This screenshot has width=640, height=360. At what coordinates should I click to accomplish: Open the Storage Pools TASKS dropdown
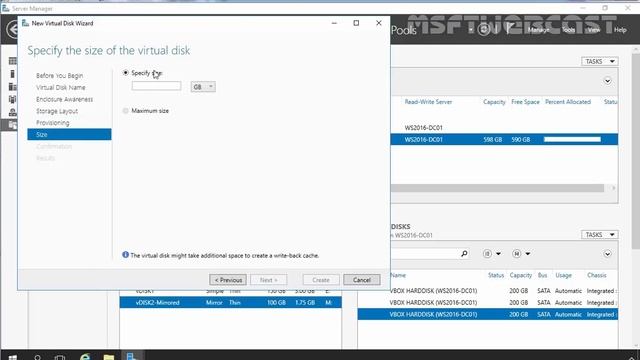click(600, 61)
